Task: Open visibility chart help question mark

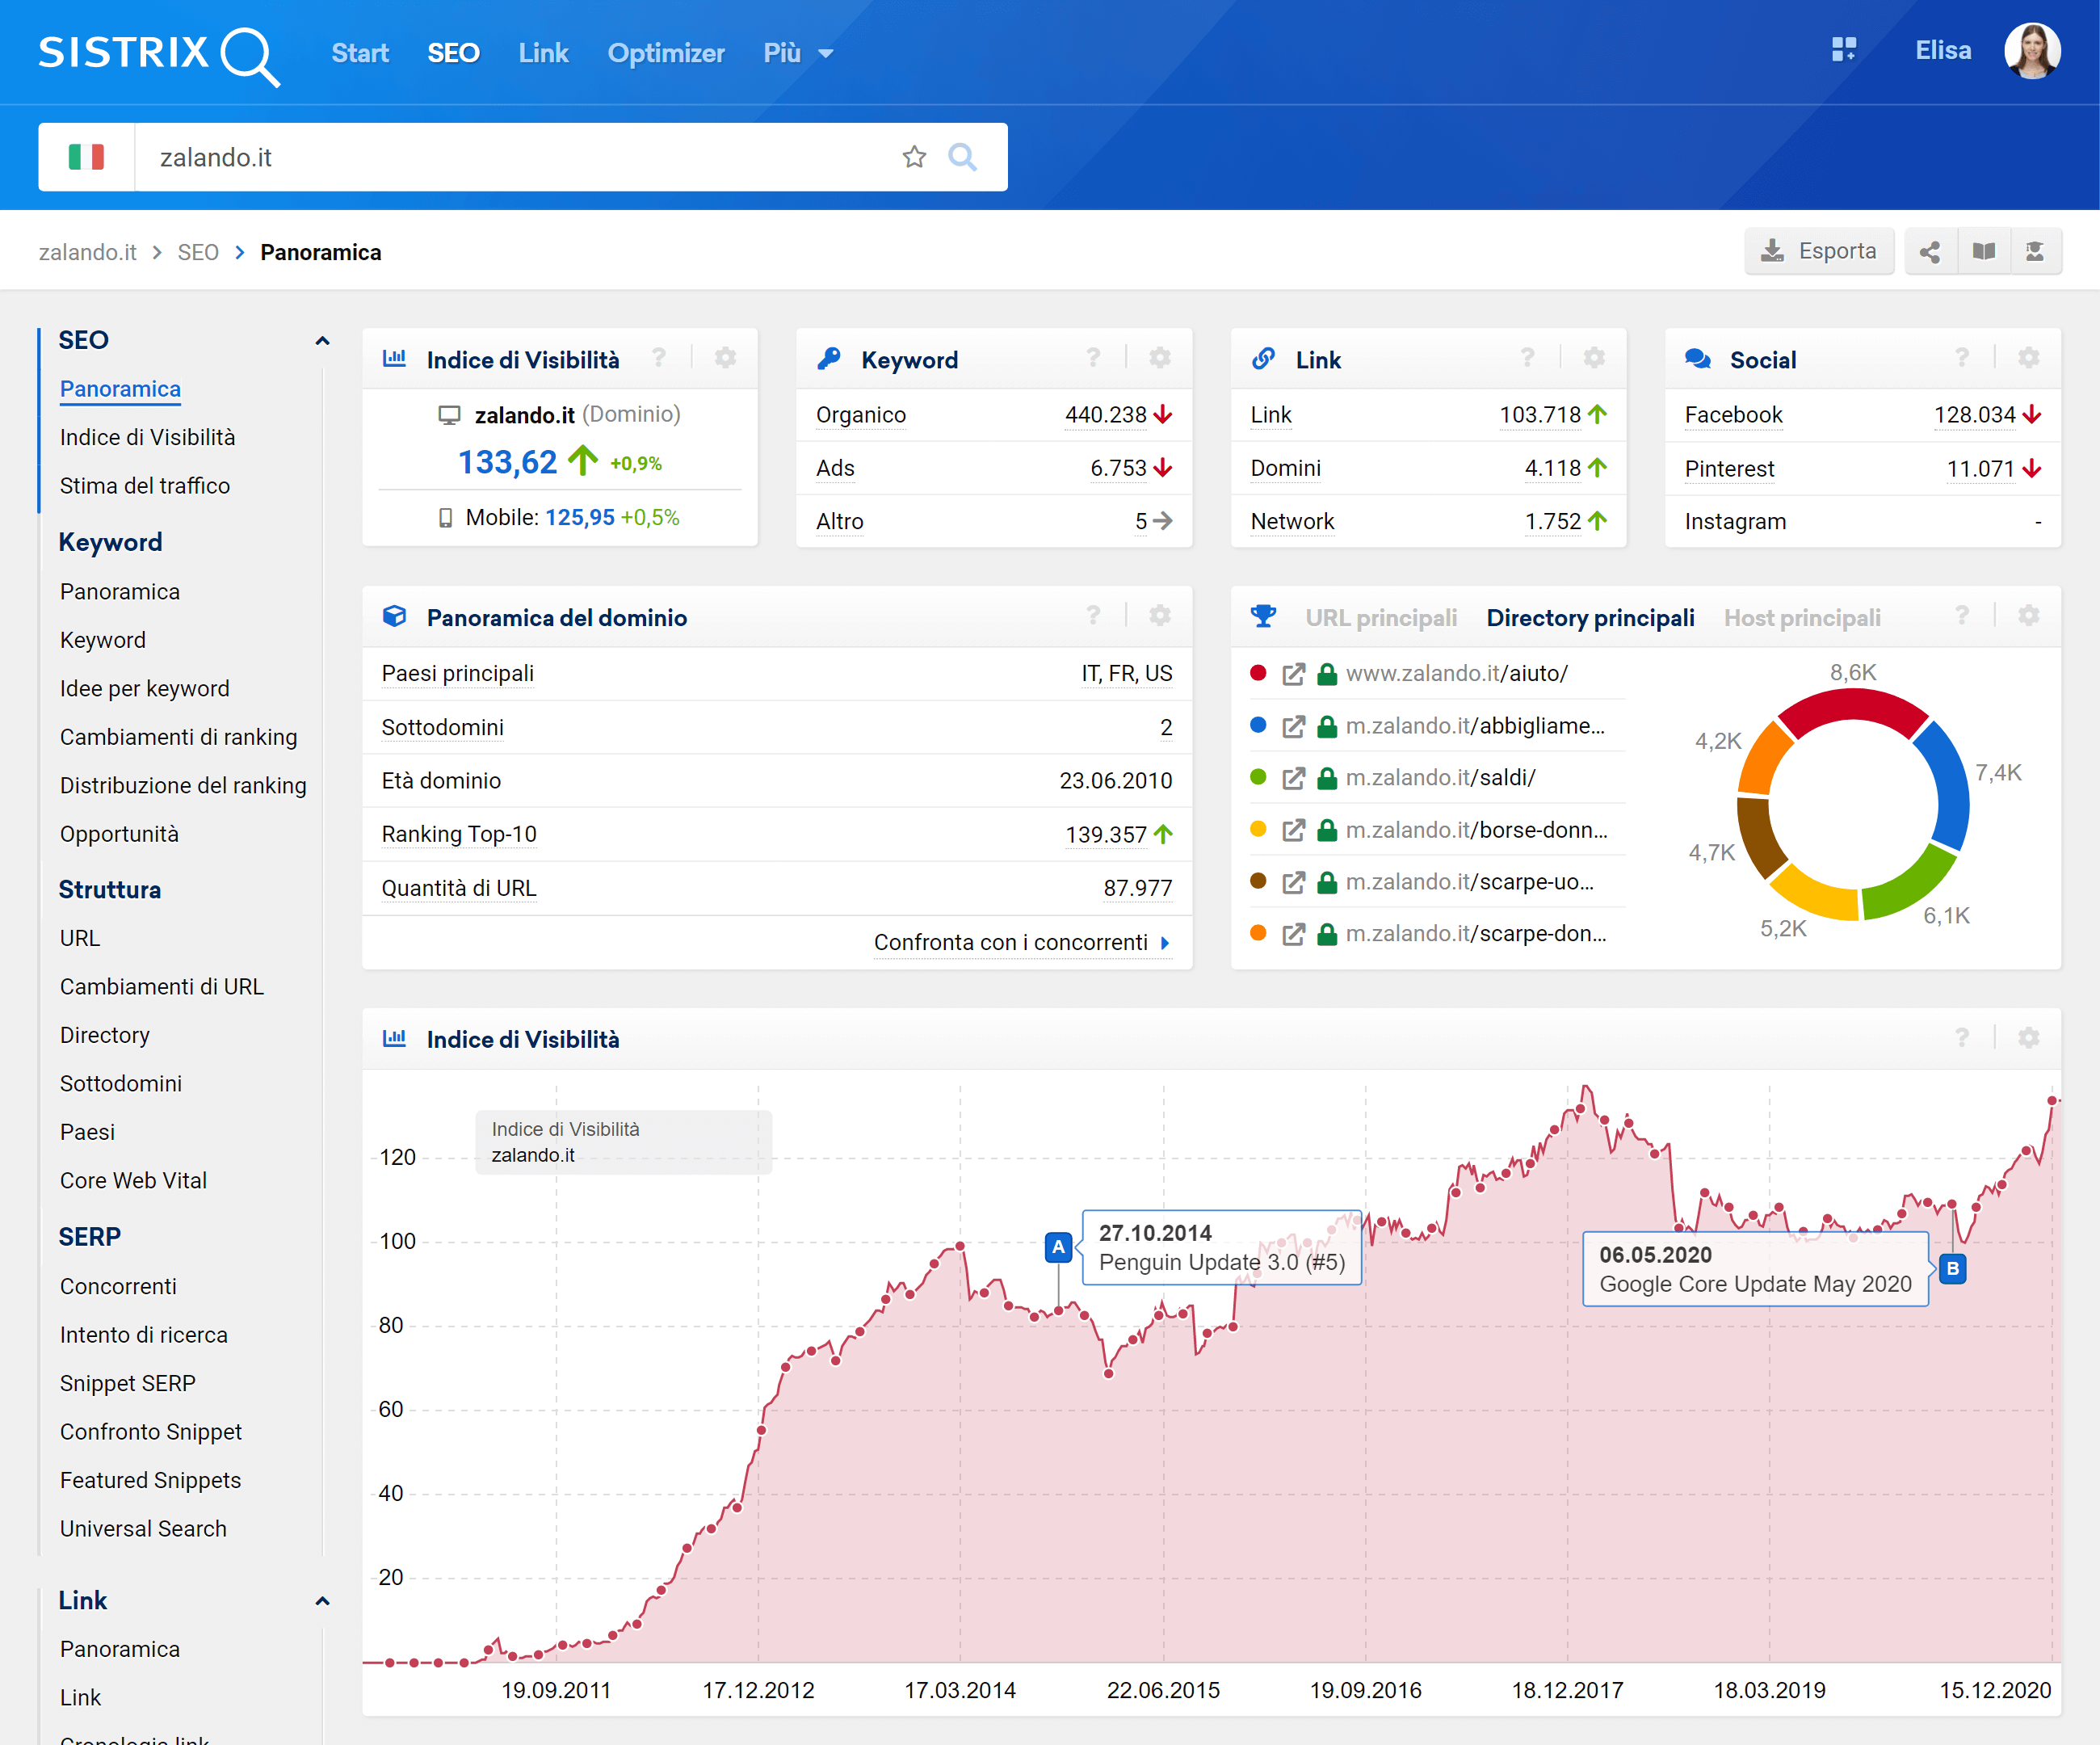Action: pyautogui.click(x=1962, y=1038)
